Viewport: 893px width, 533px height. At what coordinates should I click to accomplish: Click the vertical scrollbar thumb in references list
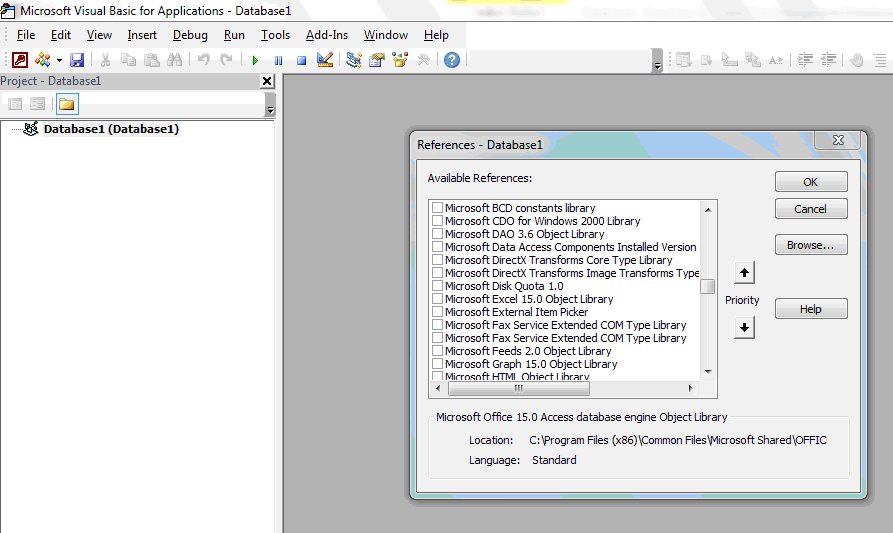pyautogui.click(x=708, y=286)
